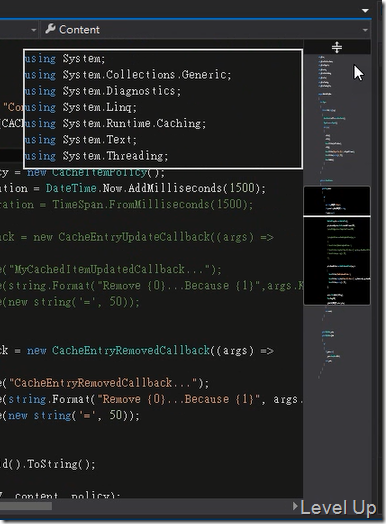Click the highlighted viewport in the minimap scrollbar
This screenshot has height=524, width=386.
point(337,246)
